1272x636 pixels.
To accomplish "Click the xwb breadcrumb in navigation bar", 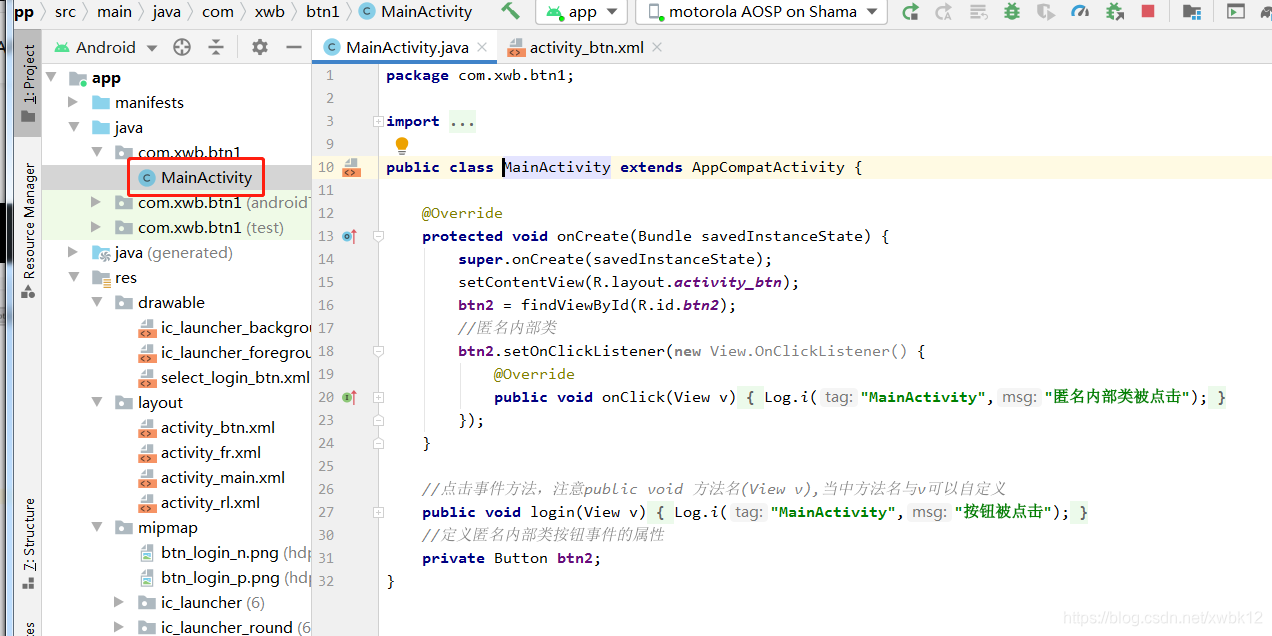I will point(270,12).
